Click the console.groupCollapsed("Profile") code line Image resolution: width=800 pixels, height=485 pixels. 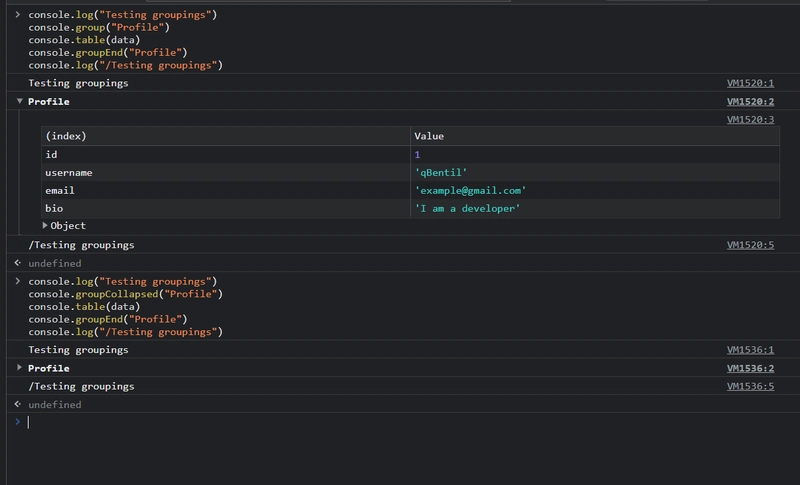click(x=126, y=294)
